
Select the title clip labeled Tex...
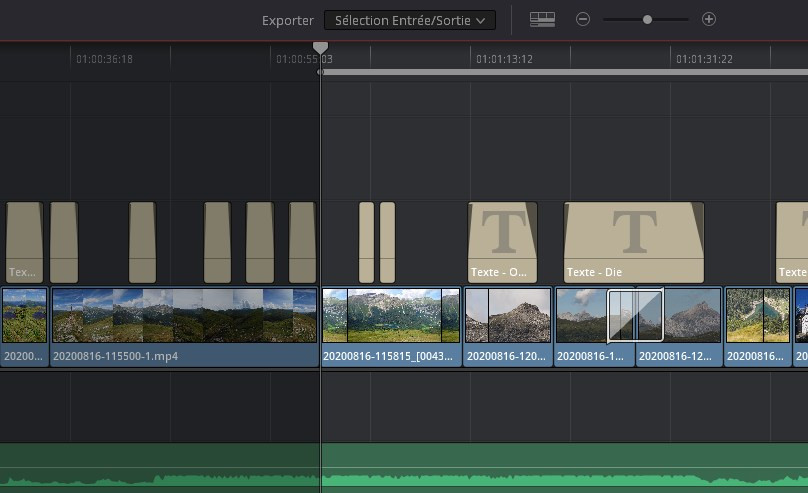(x=24, y=242)
